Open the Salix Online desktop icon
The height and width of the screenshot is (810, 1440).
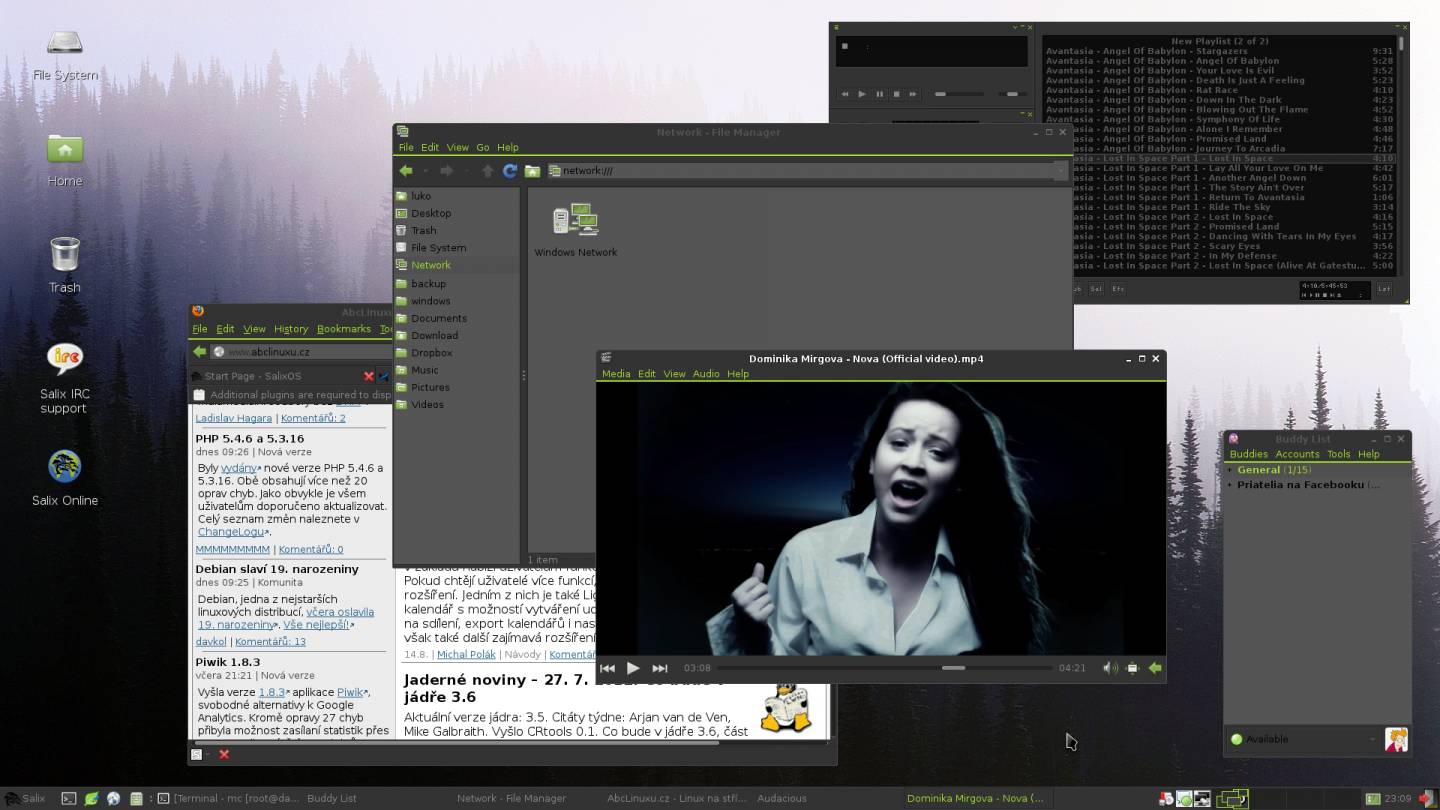click(x=65, y=478)
